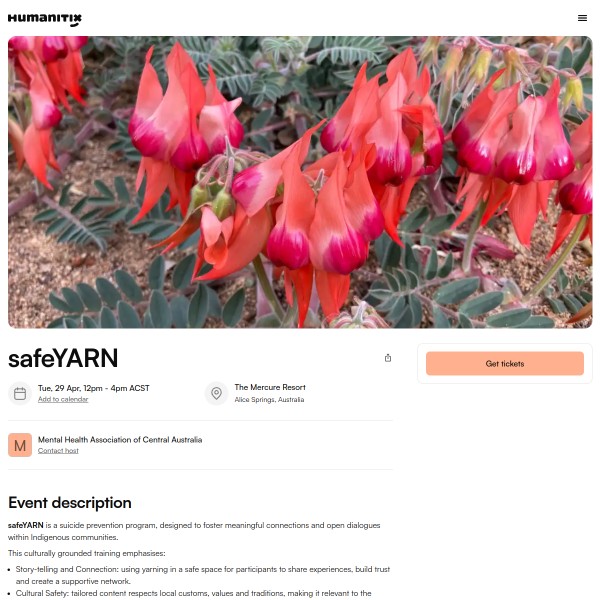
Task: Open the Add to calendar link
Action: 63,399
